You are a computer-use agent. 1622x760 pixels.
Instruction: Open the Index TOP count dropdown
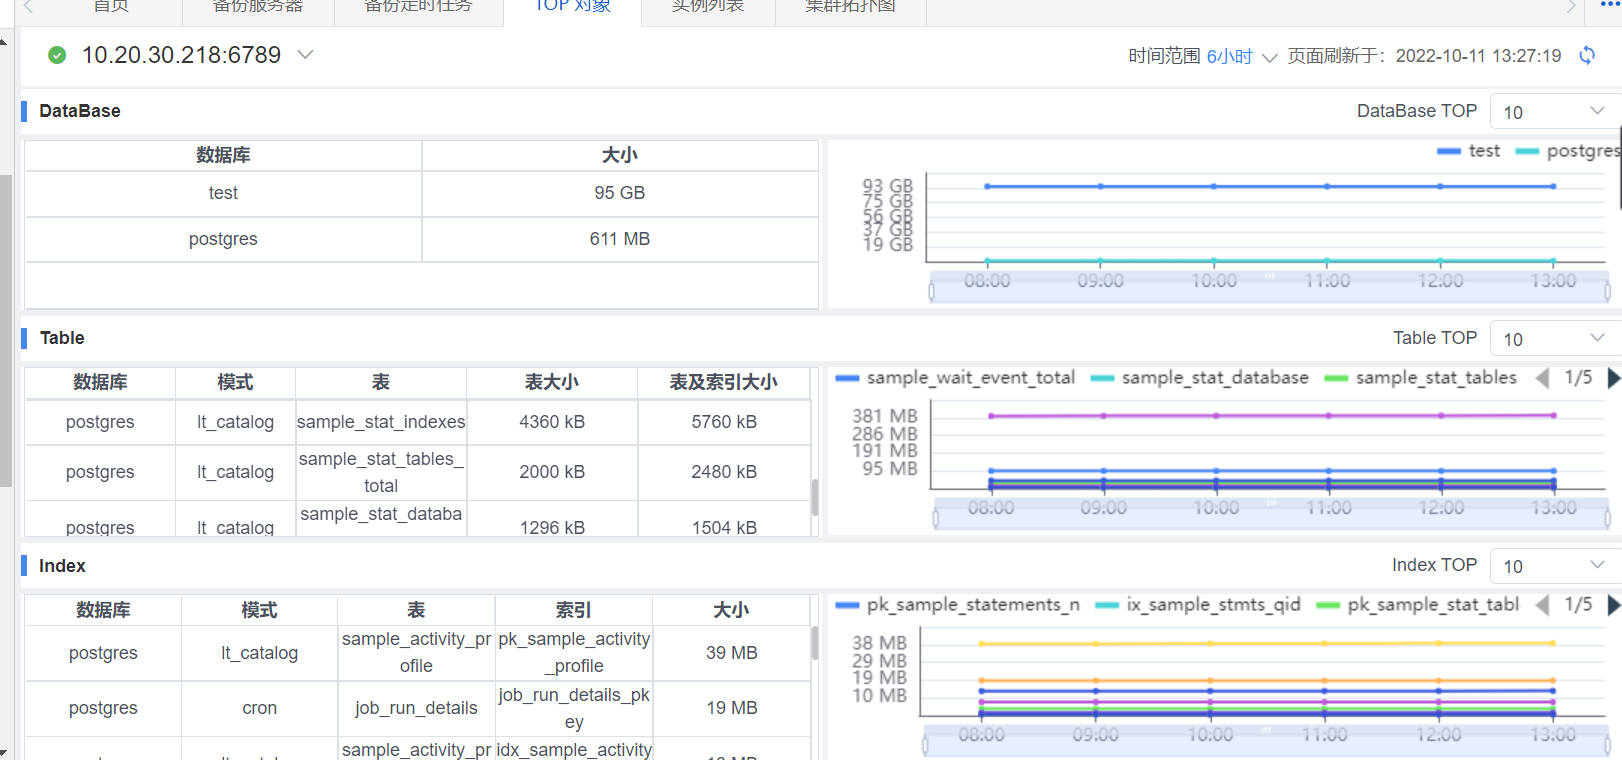point(1554,566)
